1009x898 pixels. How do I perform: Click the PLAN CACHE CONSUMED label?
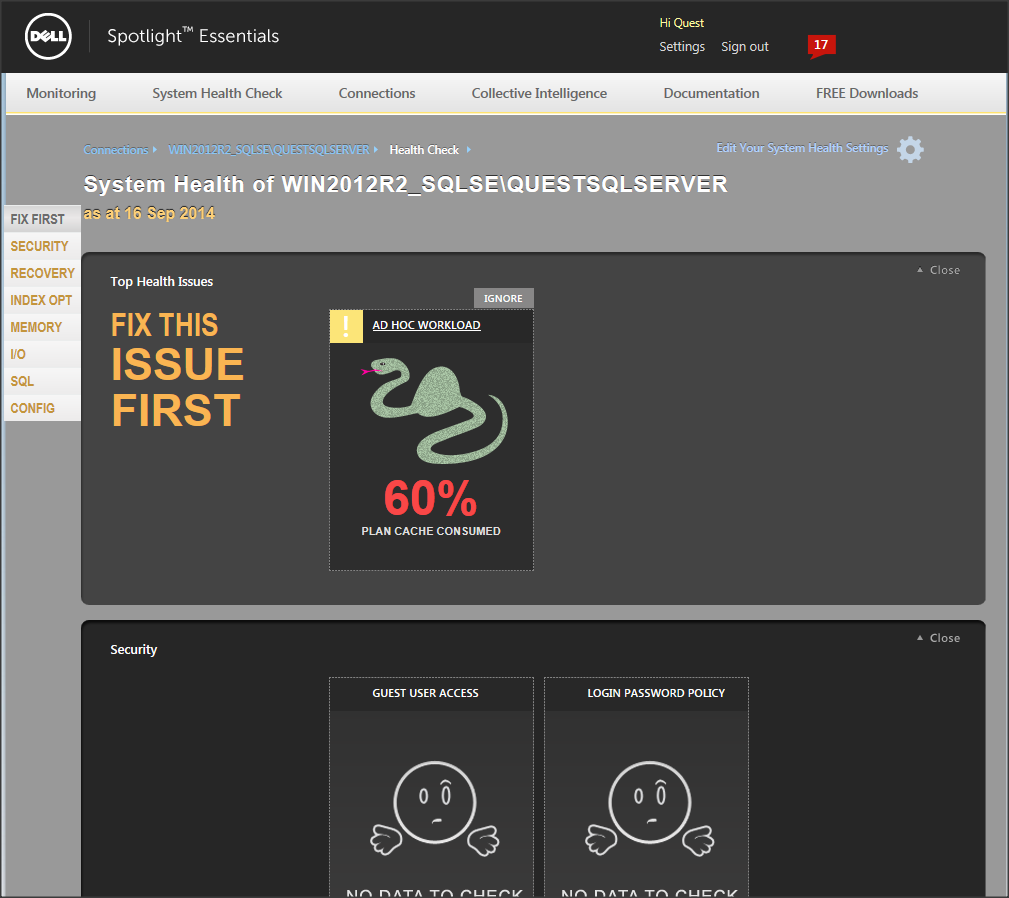[430, 531]
